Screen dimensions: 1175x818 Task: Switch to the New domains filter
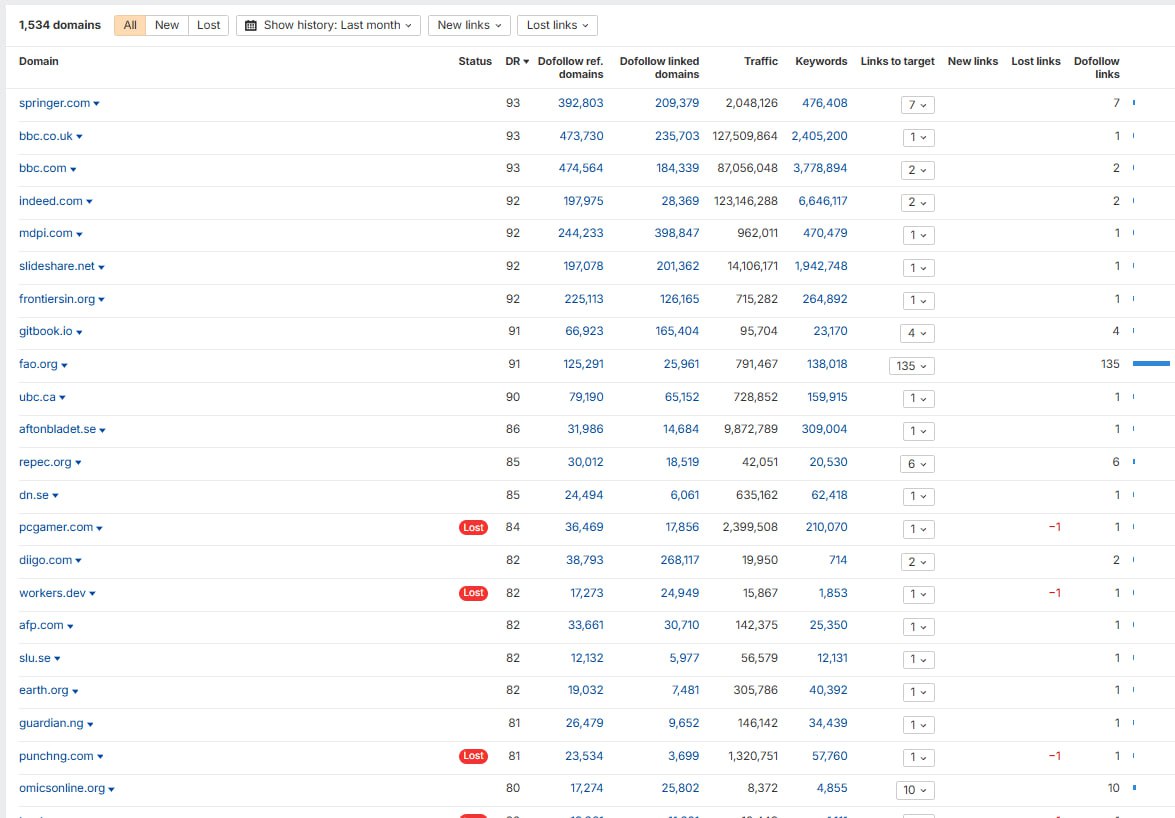coord(167,25)
